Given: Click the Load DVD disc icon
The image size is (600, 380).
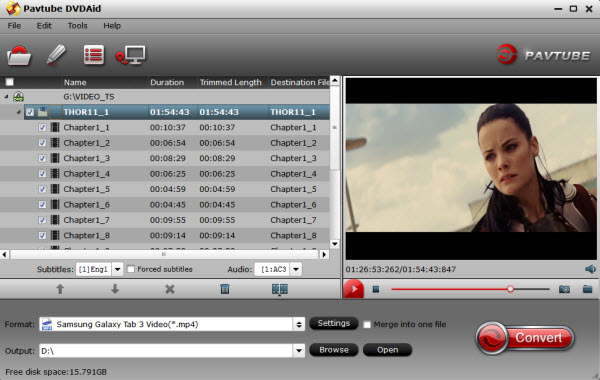Looking at the screenshot, I should click(x=19, y=56).
